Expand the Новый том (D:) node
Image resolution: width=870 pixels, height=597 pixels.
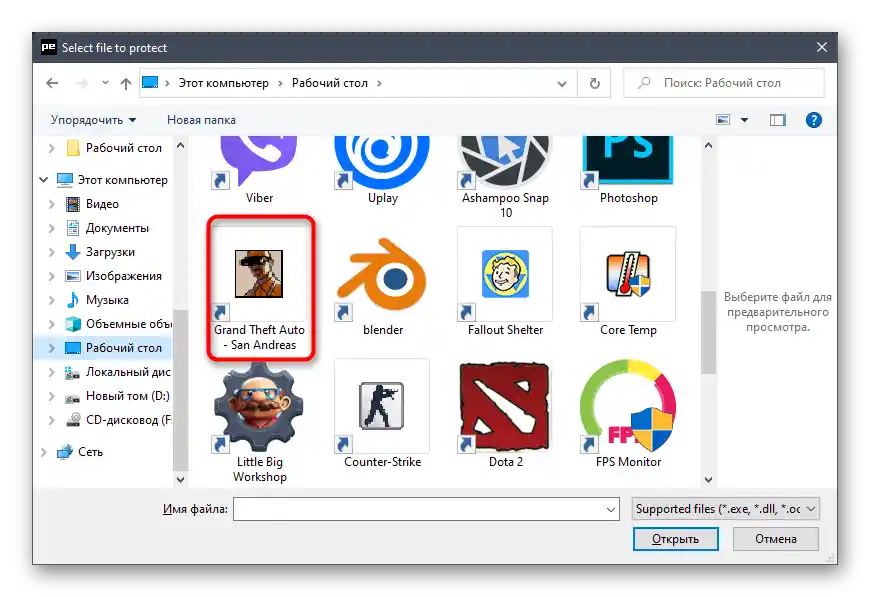coord(52,396)
